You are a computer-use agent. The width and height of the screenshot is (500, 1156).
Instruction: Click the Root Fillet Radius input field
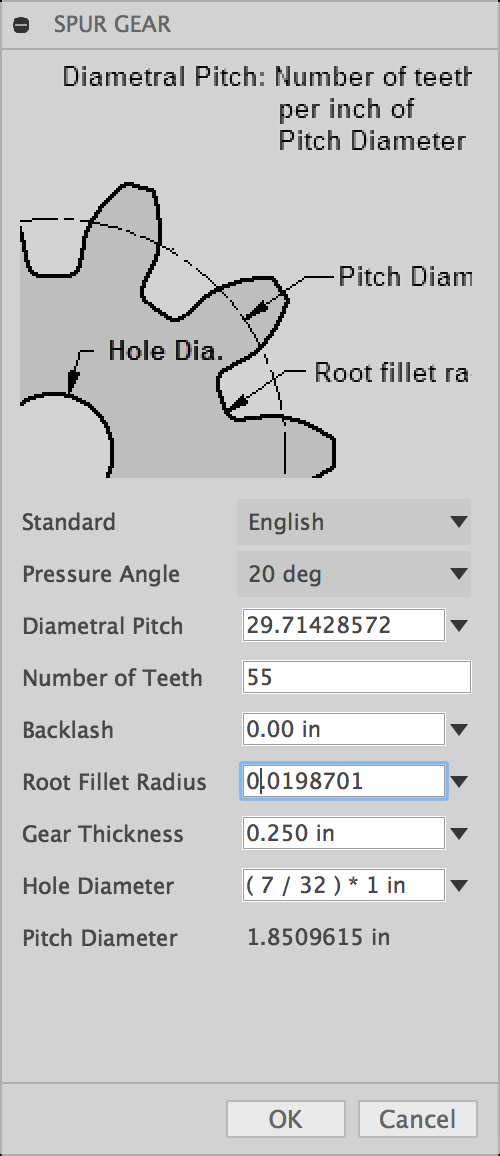[344, 781]
